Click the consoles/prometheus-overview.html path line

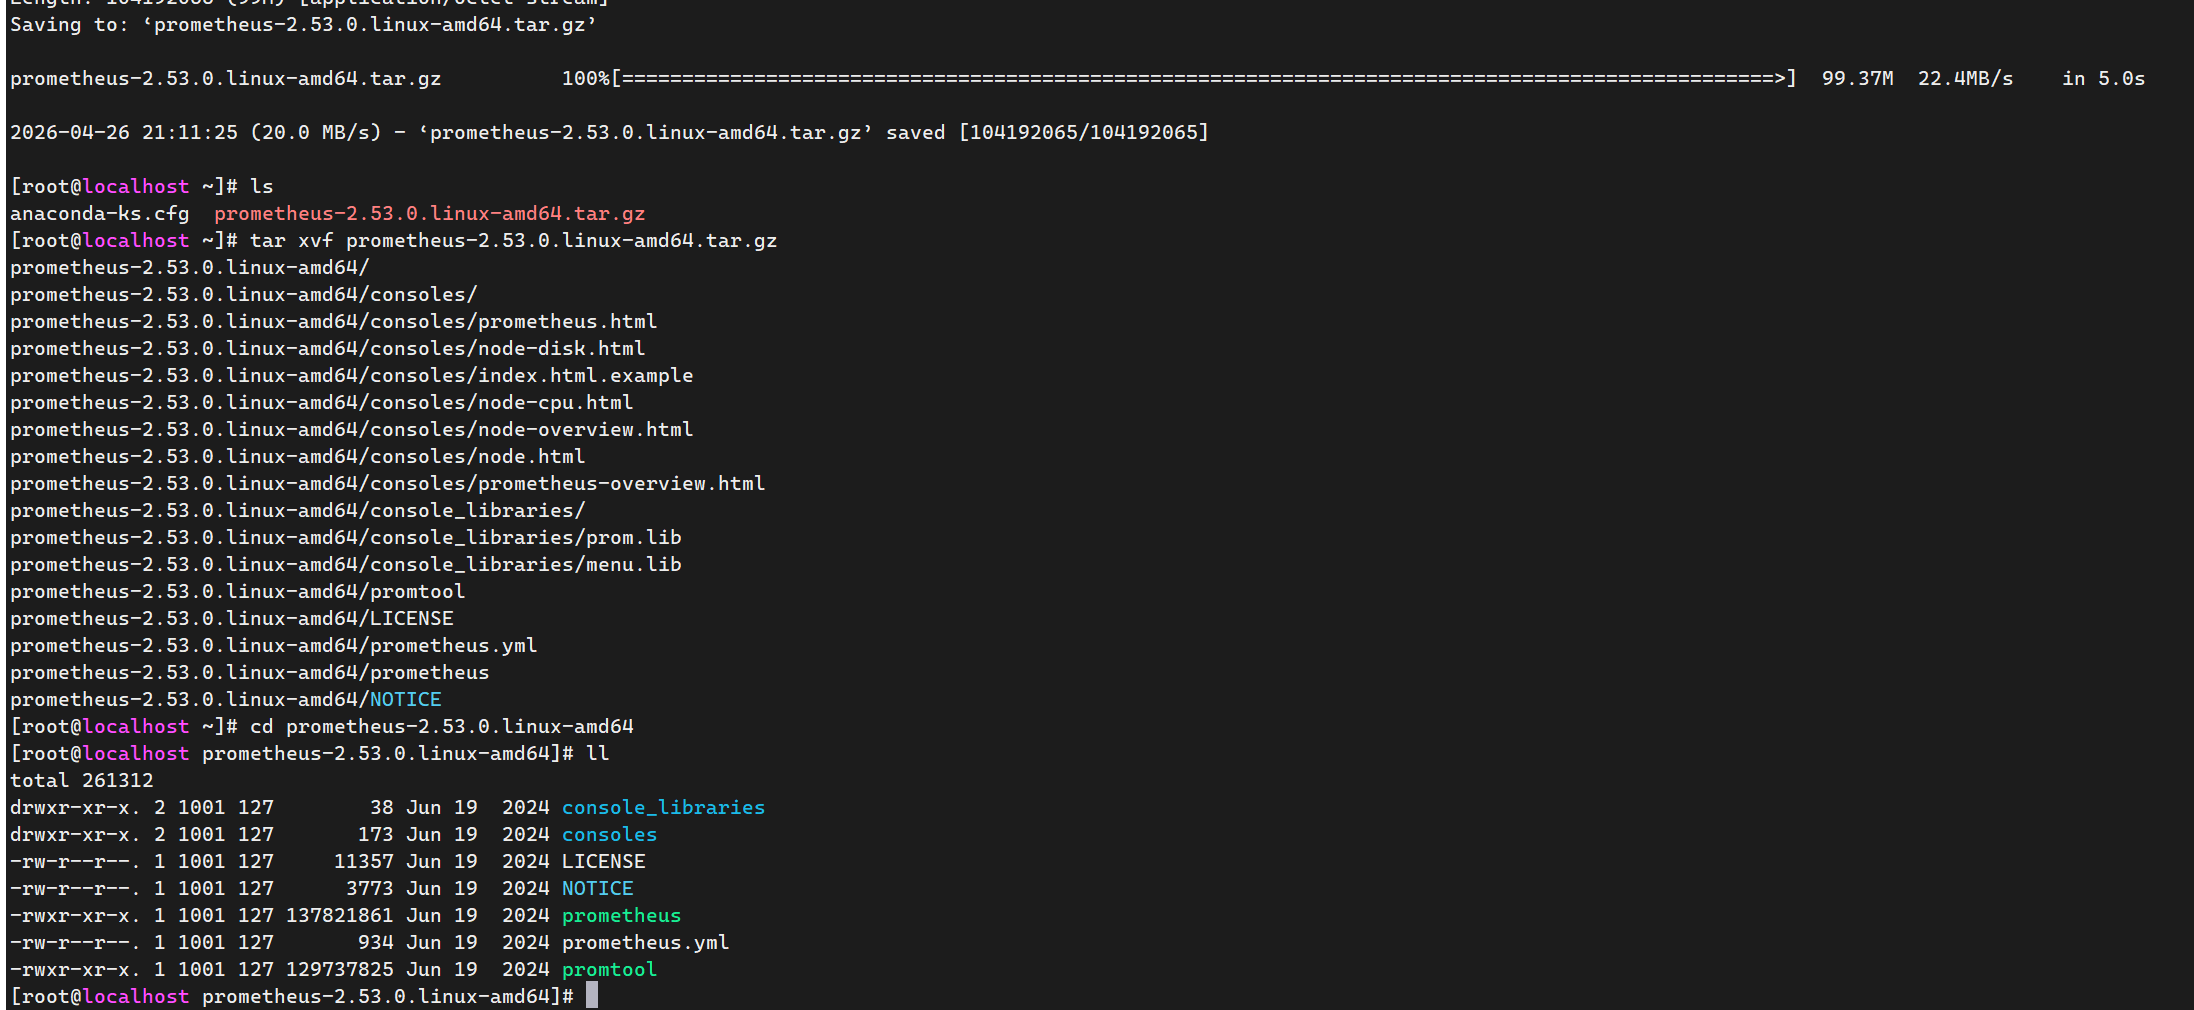coord(387,484)
